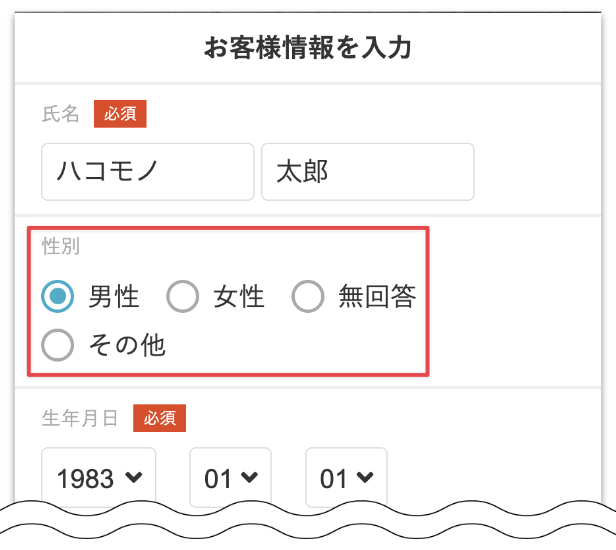Click the お客様情報を入力 header title
616x550 pixels.
308,47
